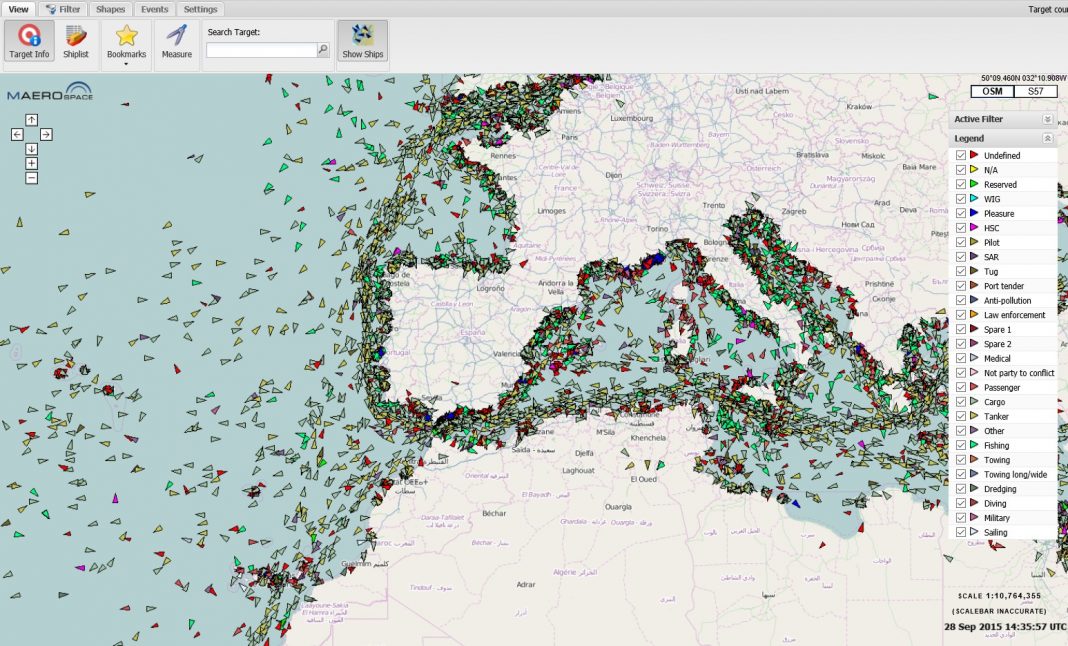Switch to the Filter tab
The image size is (1068, 646).
[x=64, y=9]
